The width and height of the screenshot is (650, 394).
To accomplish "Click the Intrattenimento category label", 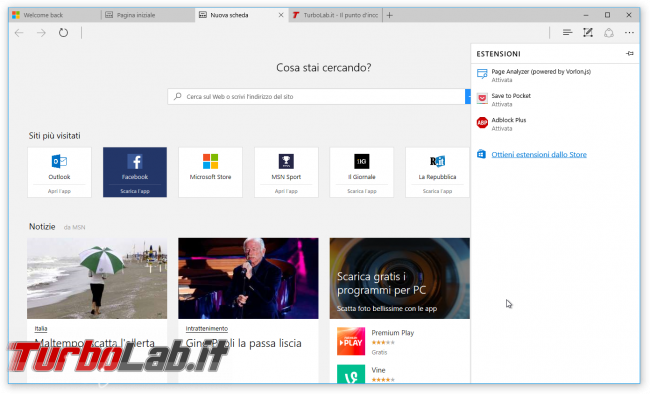I will click(x=206, y=328).
